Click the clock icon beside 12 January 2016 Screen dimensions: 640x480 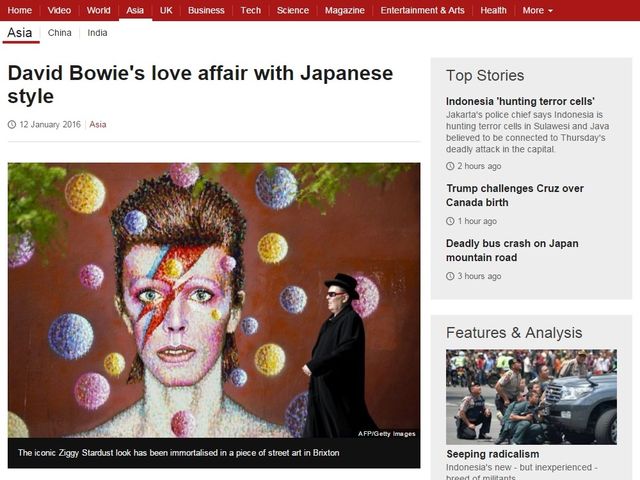[x=12, y=125]
